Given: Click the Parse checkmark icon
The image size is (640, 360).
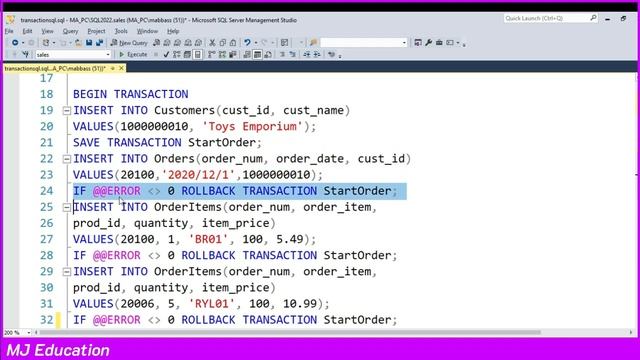Looking at the screenshot, I should [x=166, y=54].
